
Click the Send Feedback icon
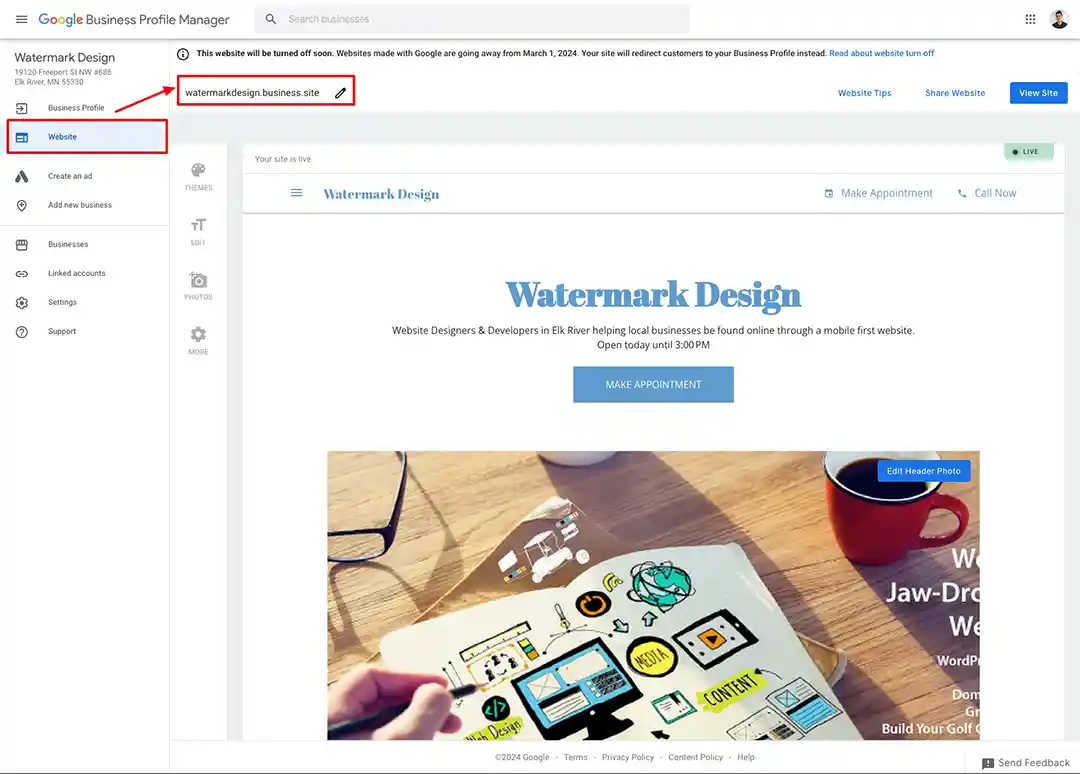tap(988, 763)
